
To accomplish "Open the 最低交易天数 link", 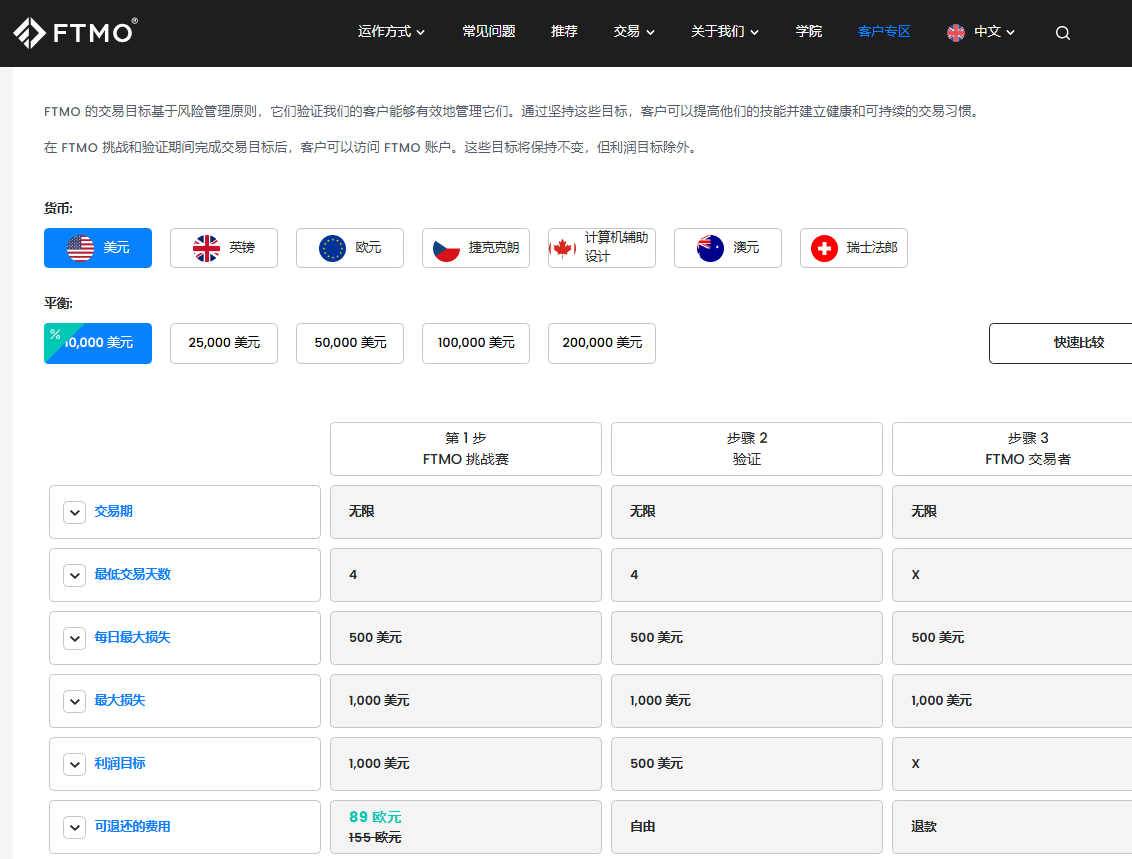I will [132, 575].
